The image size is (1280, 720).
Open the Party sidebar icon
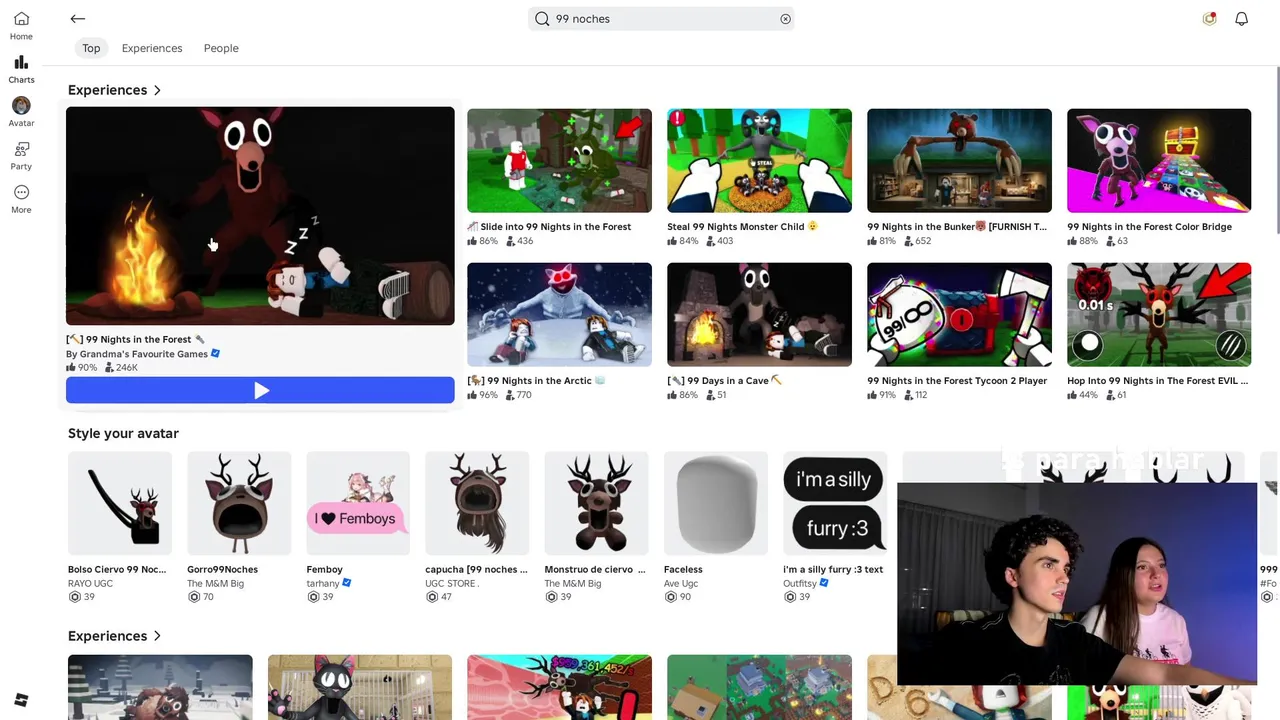(21, 155)
